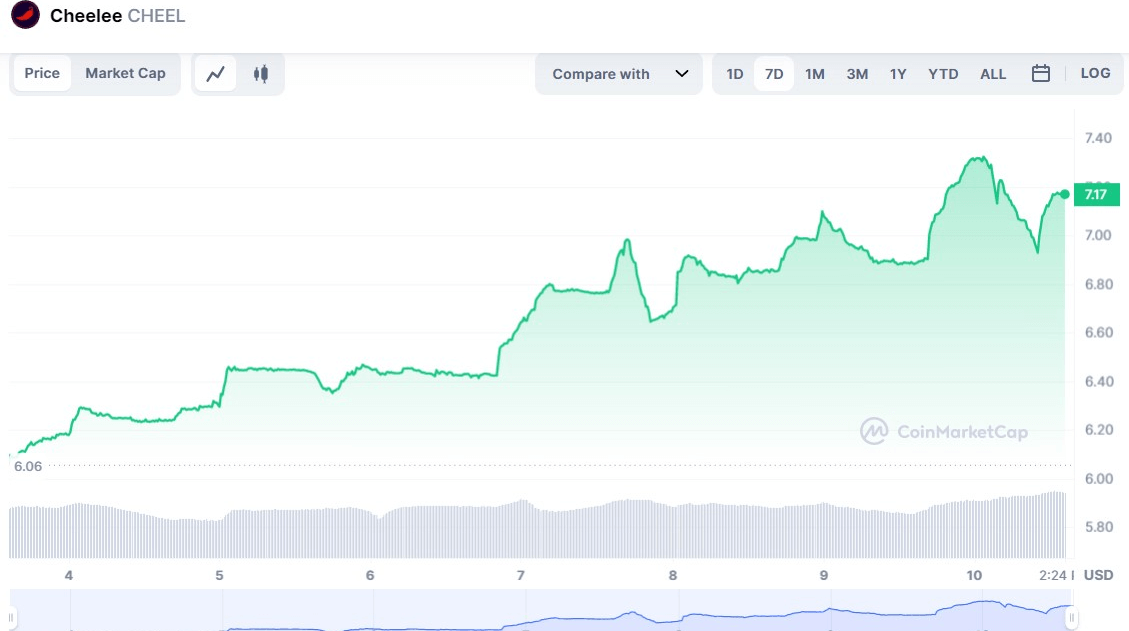
Task: Switch to candlestick chart view
Action: pos(261,73)
